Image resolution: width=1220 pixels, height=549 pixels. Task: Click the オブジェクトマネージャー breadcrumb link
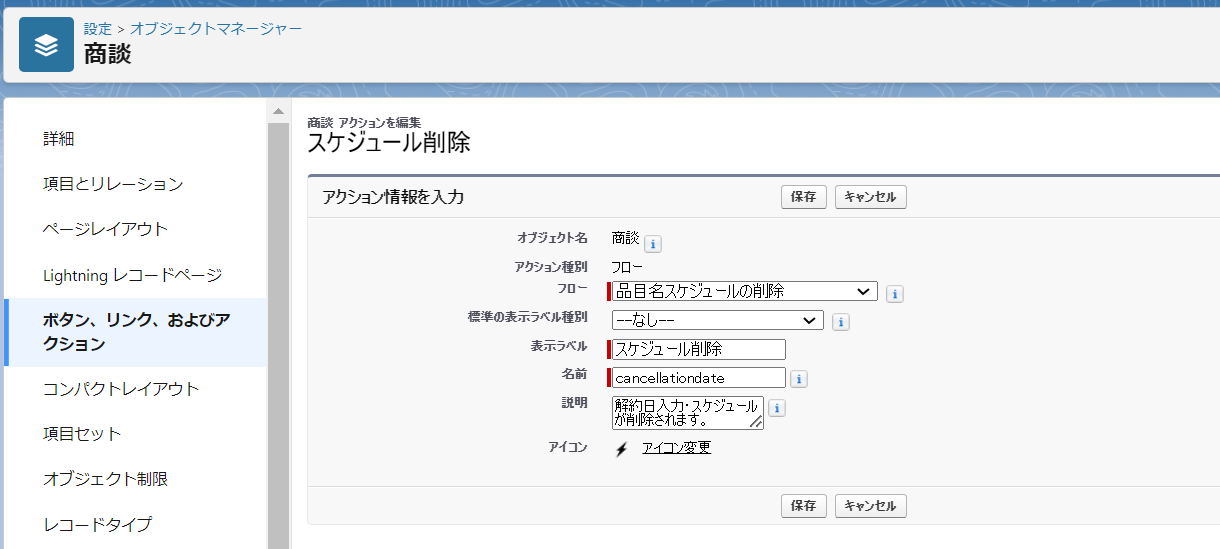pos(216,28)
